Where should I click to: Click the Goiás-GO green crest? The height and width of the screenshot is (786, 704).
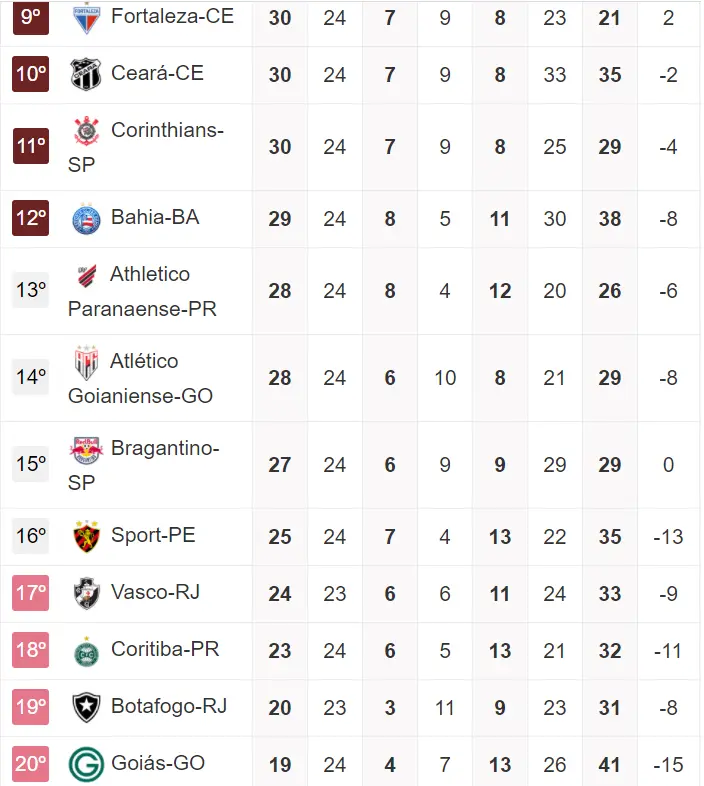[86, 764]
